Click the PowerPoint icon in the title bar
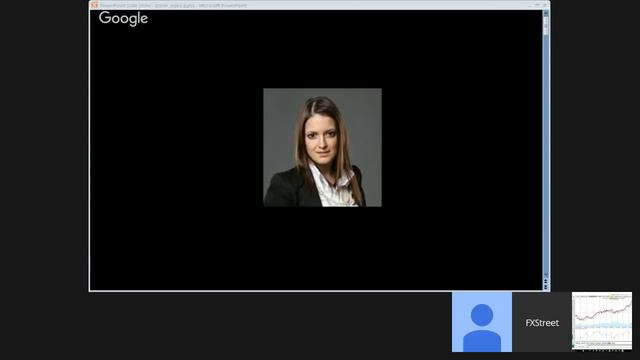This screenshot has width=640, height=360. pyautogui.click(x=95, y=5)
